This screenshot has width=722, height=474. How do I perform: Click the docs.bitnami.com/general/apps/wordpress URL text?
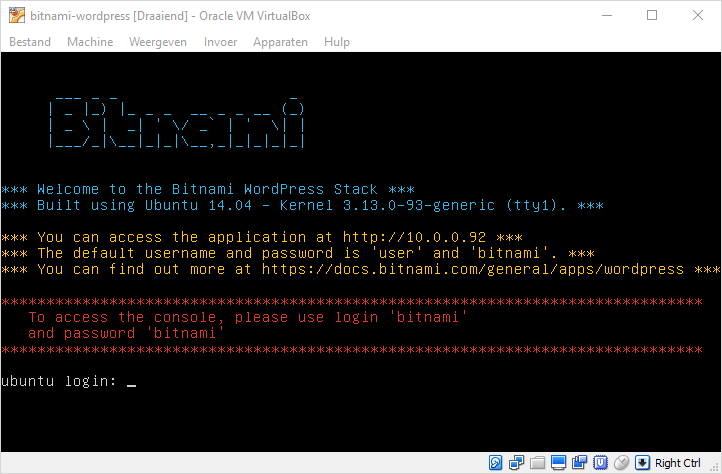click(x=473, y=269)
